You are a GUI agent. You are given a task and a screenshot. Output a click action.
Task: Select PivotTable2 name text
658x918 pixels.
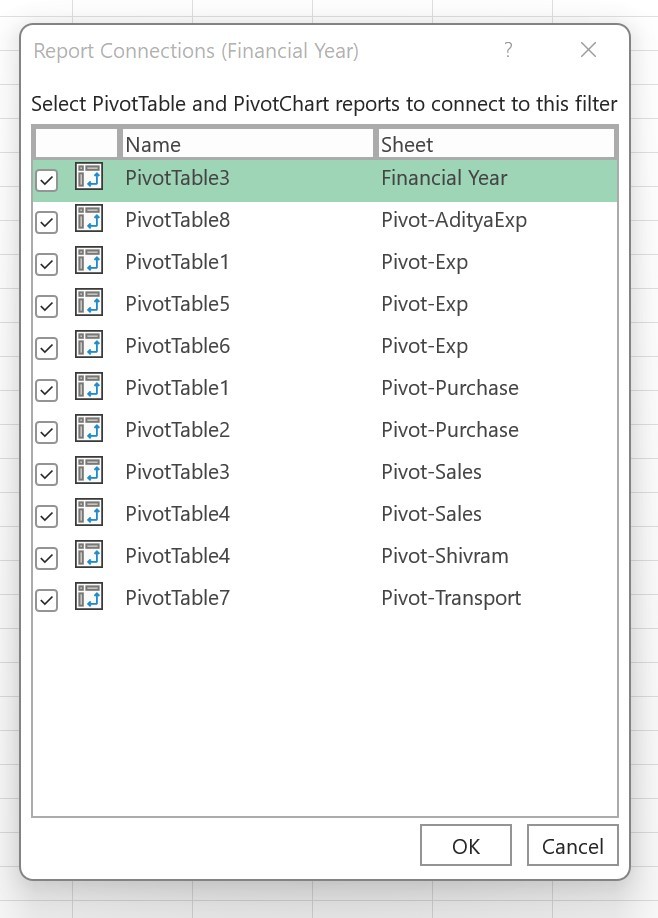(177, 430)
